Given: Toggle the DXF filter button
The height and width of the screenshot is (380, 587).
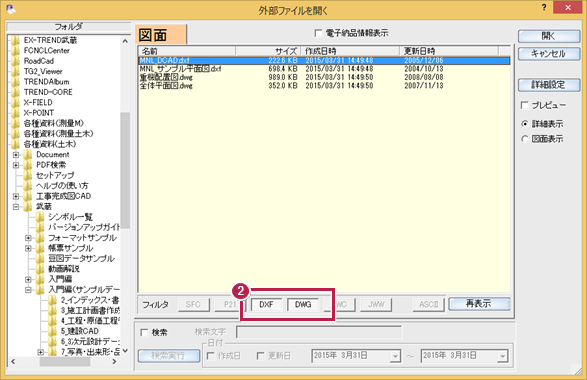Looking at the screenshot, I should click(x=266, y=304).
